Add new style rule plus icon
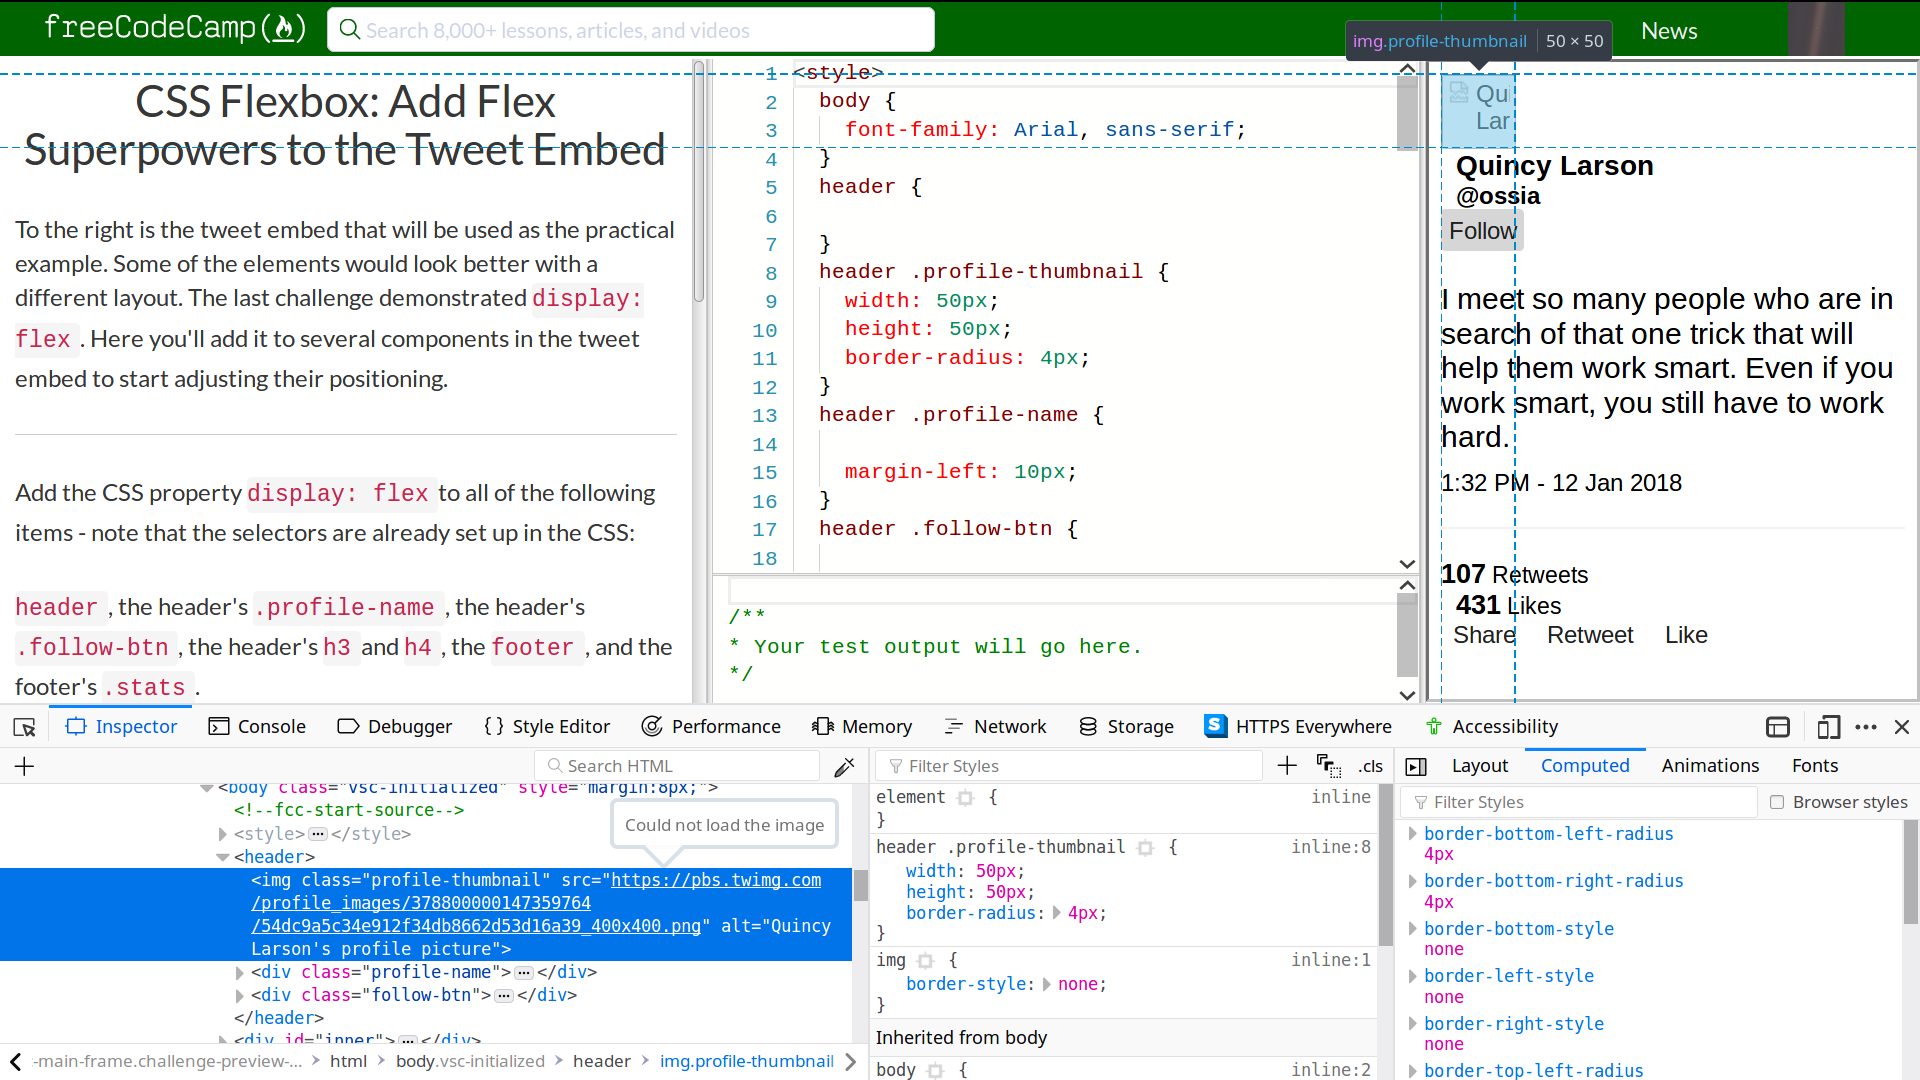The image size is (1920, 1080). [x=1287, y=766]
